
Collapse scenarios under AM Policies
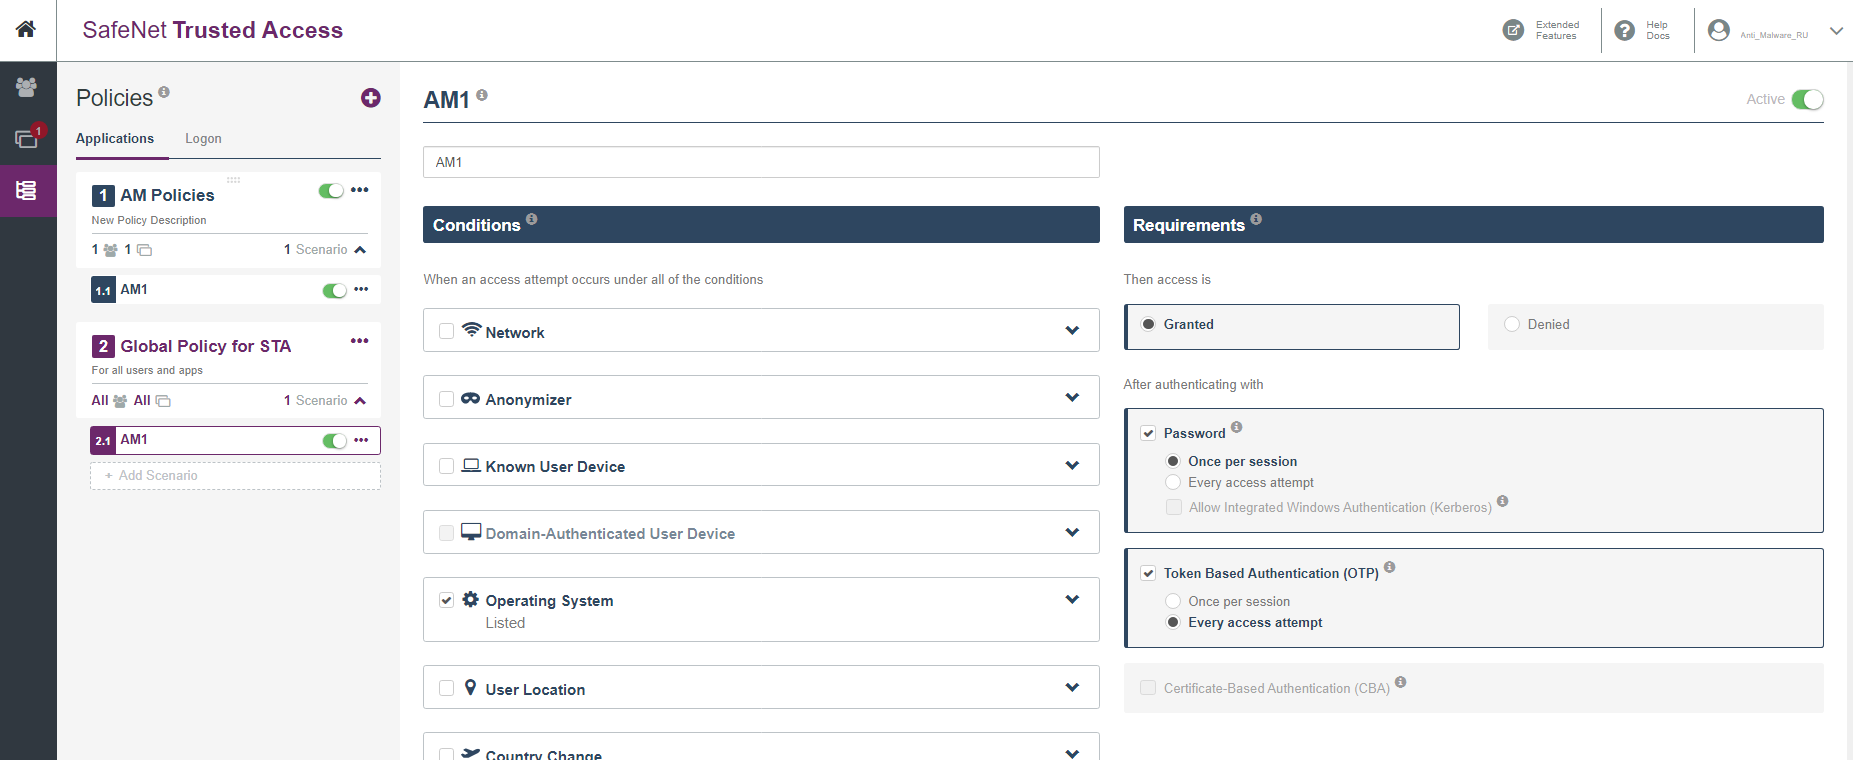[x=360, y=250]
